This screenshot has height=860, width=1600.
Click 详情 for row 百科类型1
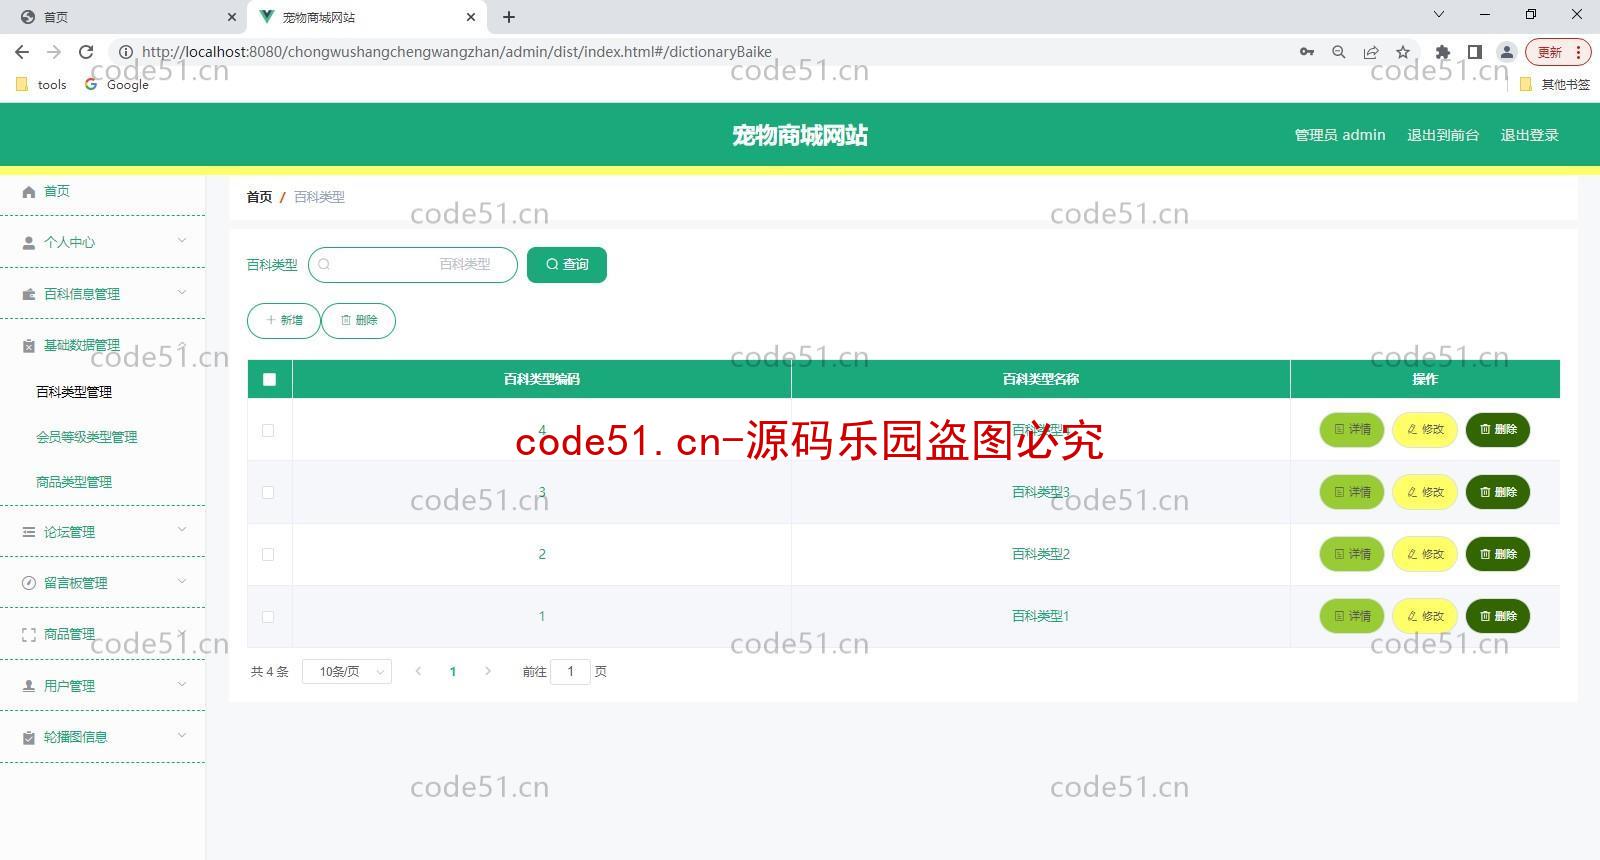coord(1352,616)
